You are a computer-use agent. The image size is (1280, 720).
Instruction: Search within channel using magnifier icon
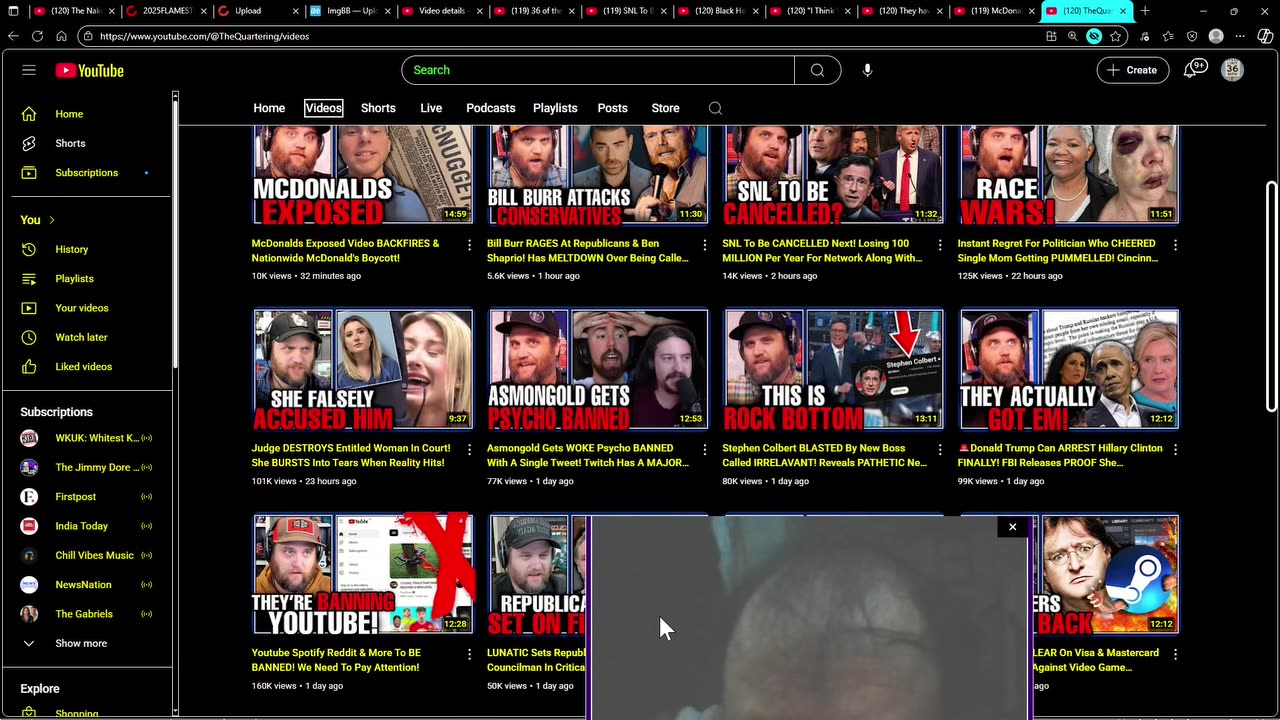coord(715,108)
